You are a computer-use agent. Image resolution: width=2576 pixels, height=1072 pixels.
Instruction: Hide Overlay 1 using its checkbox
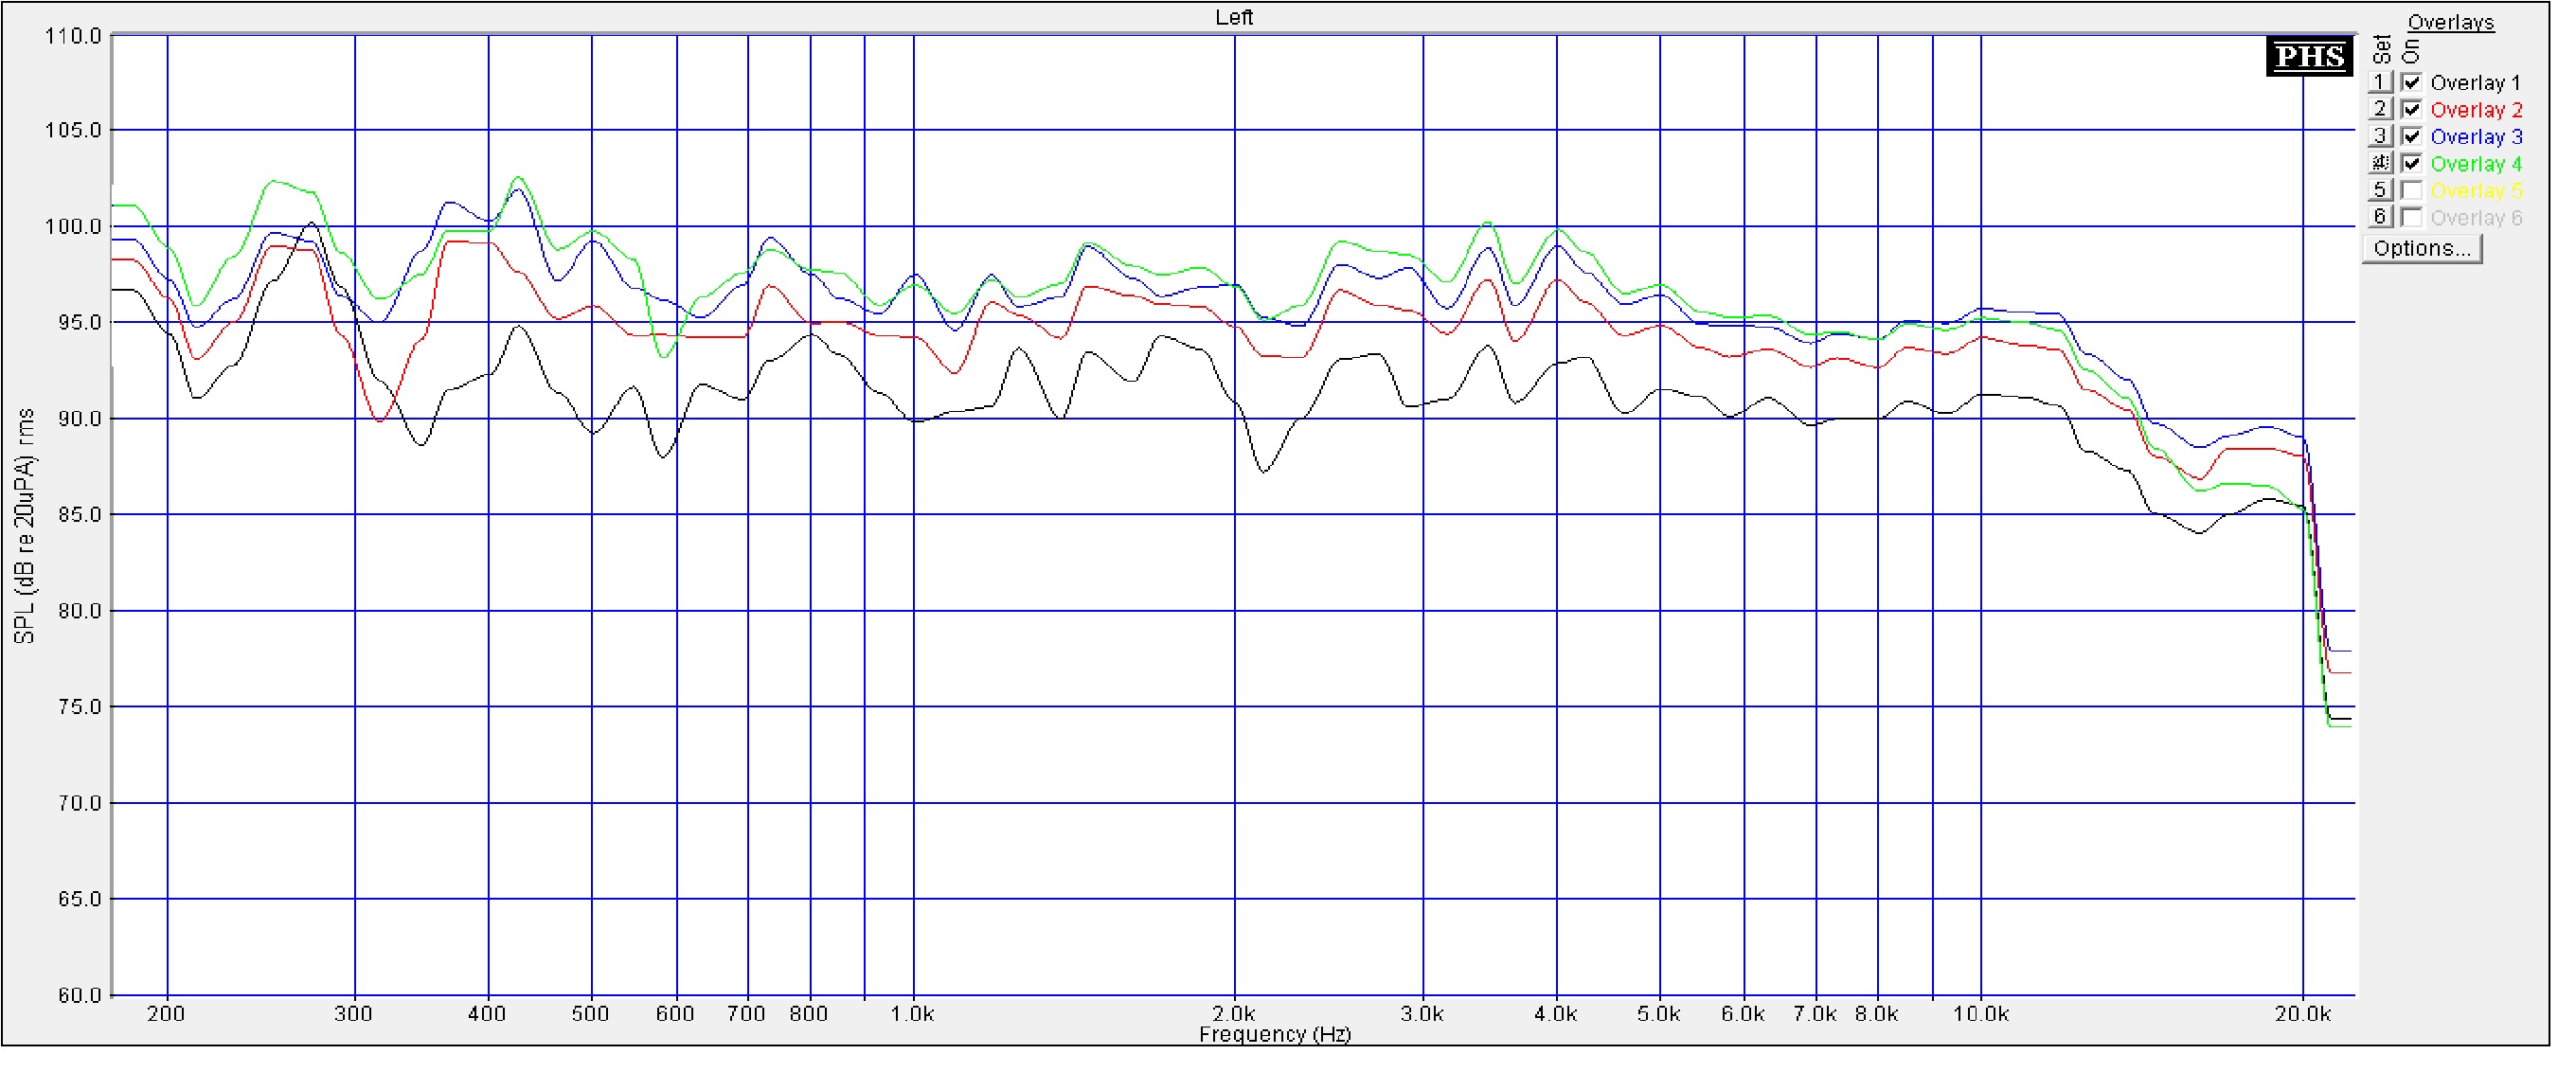(x=2411, y=83)
